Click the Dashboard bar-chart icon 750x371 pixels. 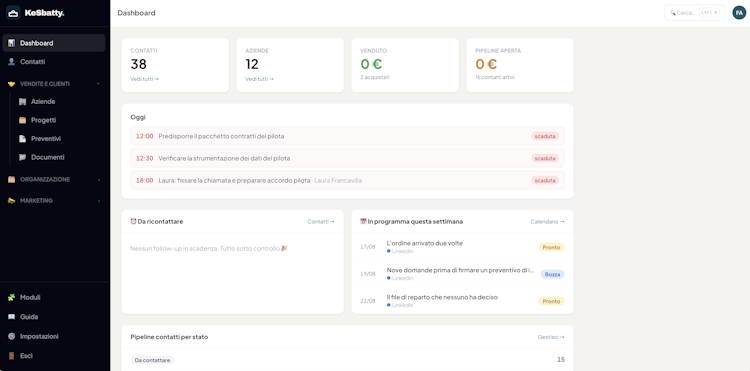(11, 43)
